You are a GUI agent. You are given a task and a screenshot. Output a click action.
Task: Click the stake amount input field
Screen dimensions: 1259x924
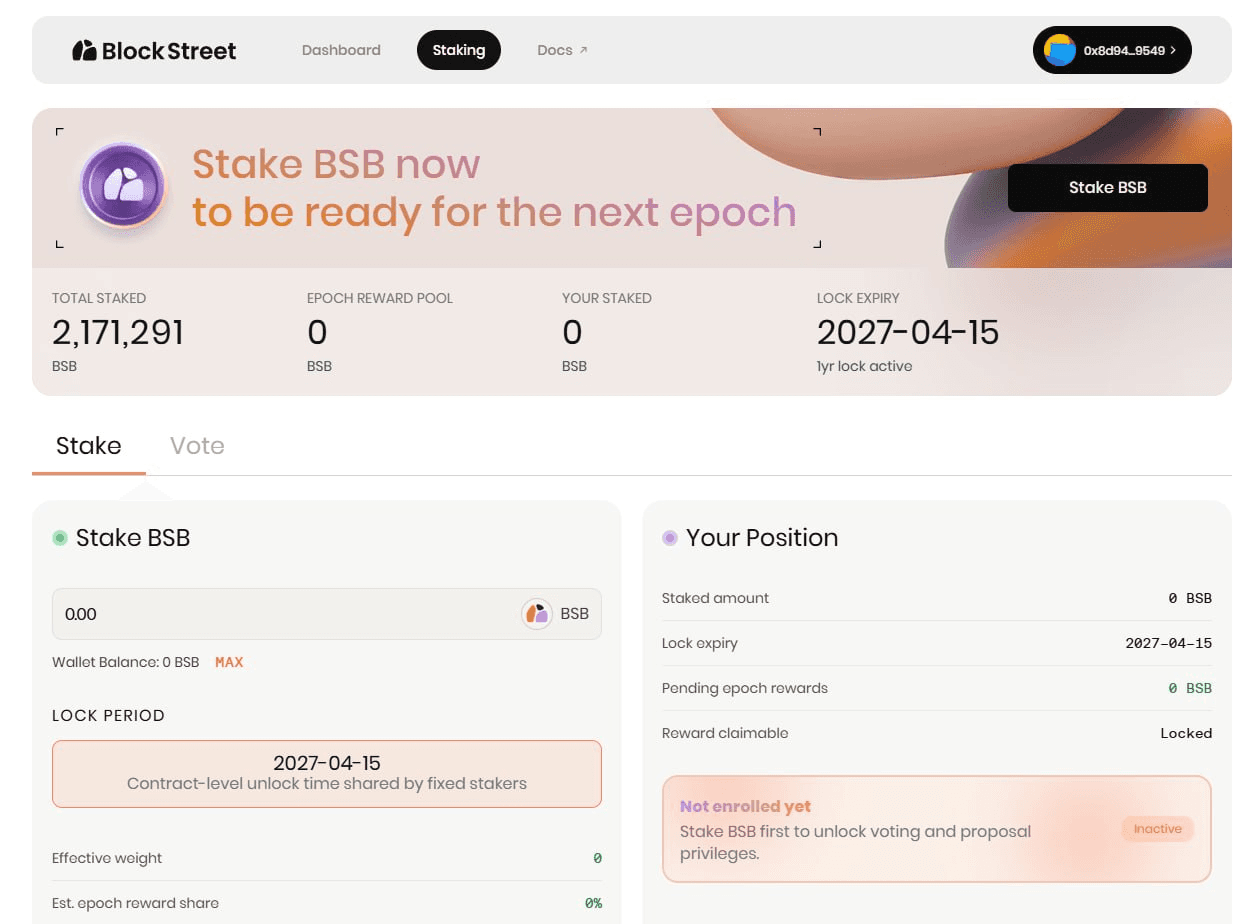click(x=280, y=614)
